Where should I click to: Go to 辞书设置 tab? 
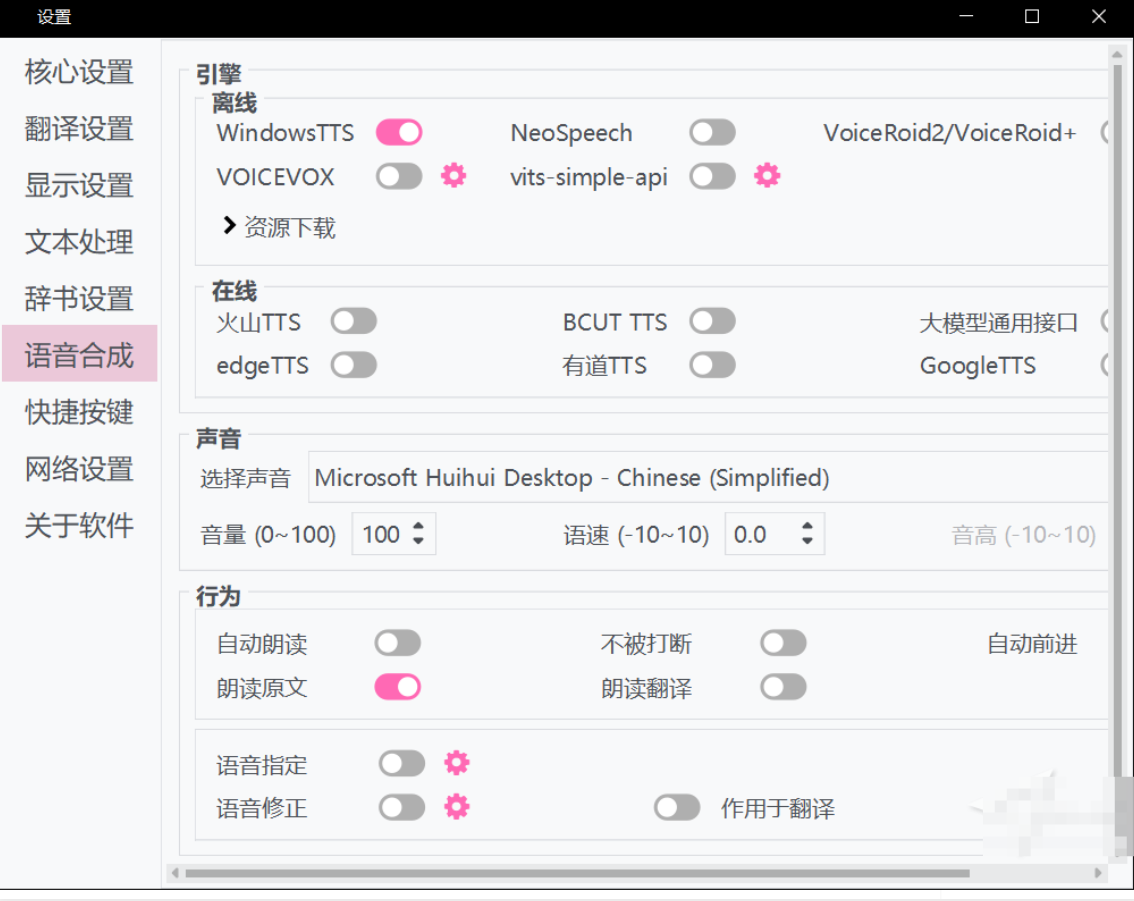pyautogui.click(x=80, y=298)
